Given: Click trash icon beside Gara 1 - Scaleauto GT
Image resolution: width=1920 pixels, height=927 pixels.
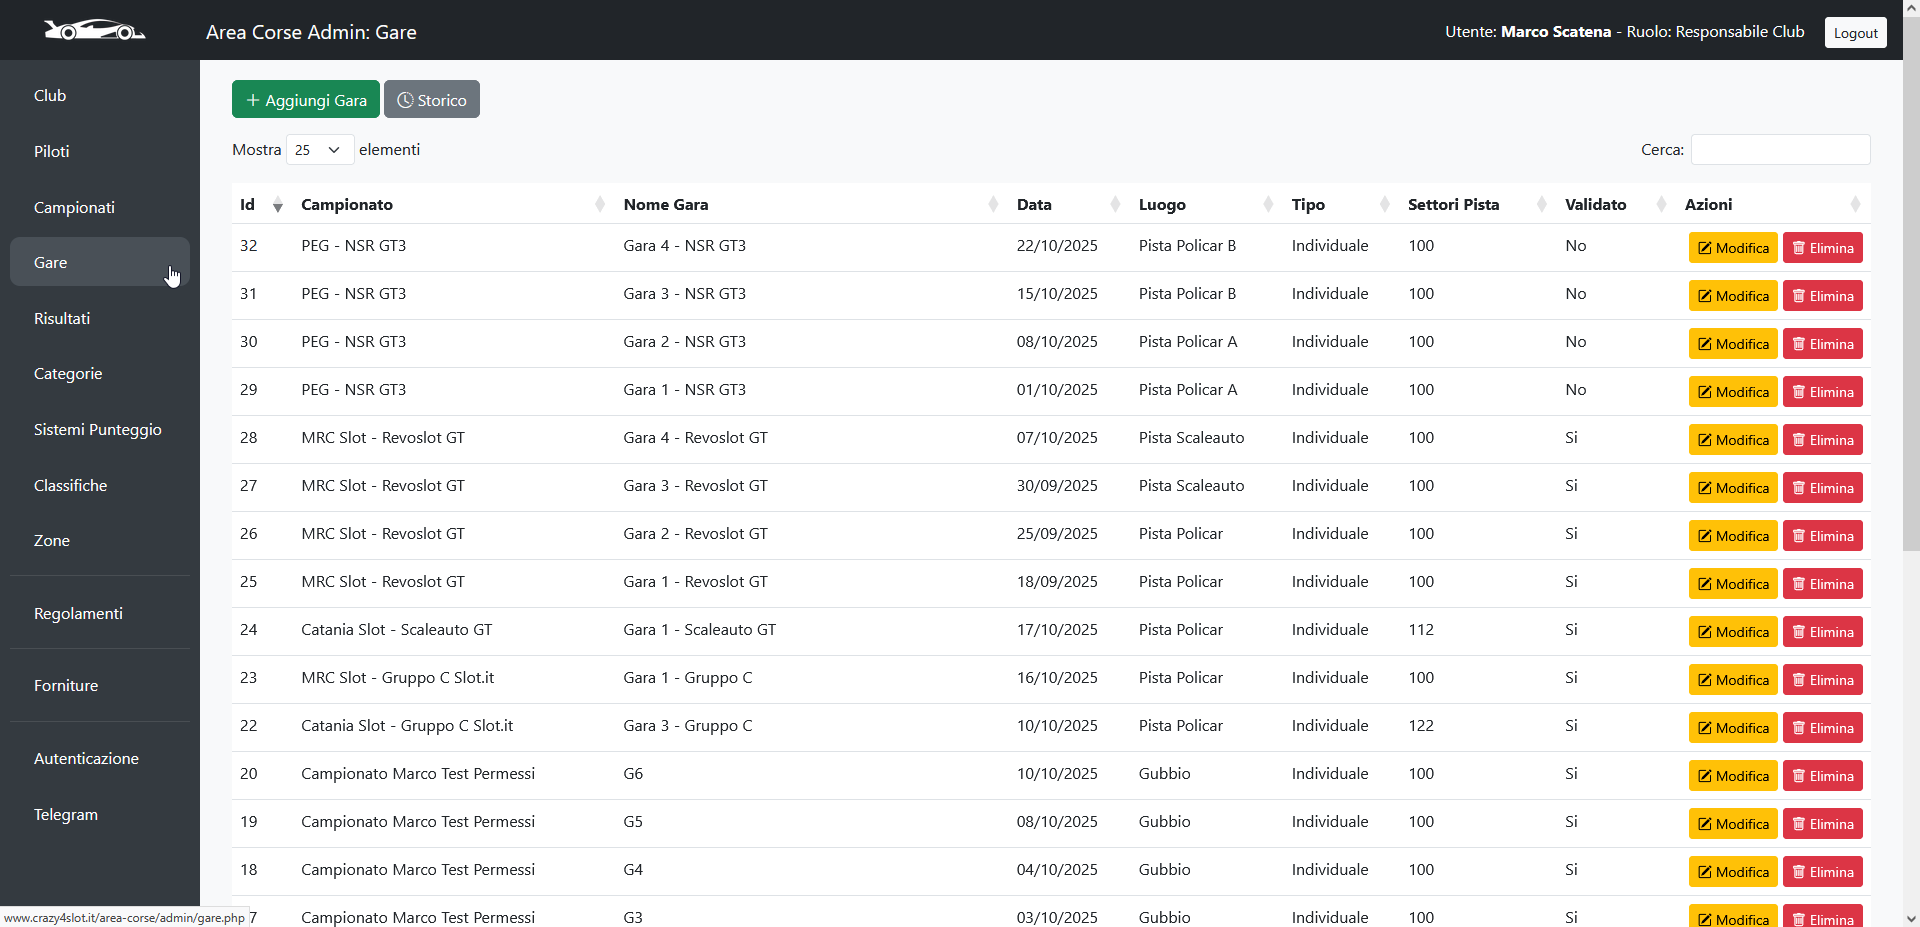Looking at the screenshot, I should point(1798,631).
